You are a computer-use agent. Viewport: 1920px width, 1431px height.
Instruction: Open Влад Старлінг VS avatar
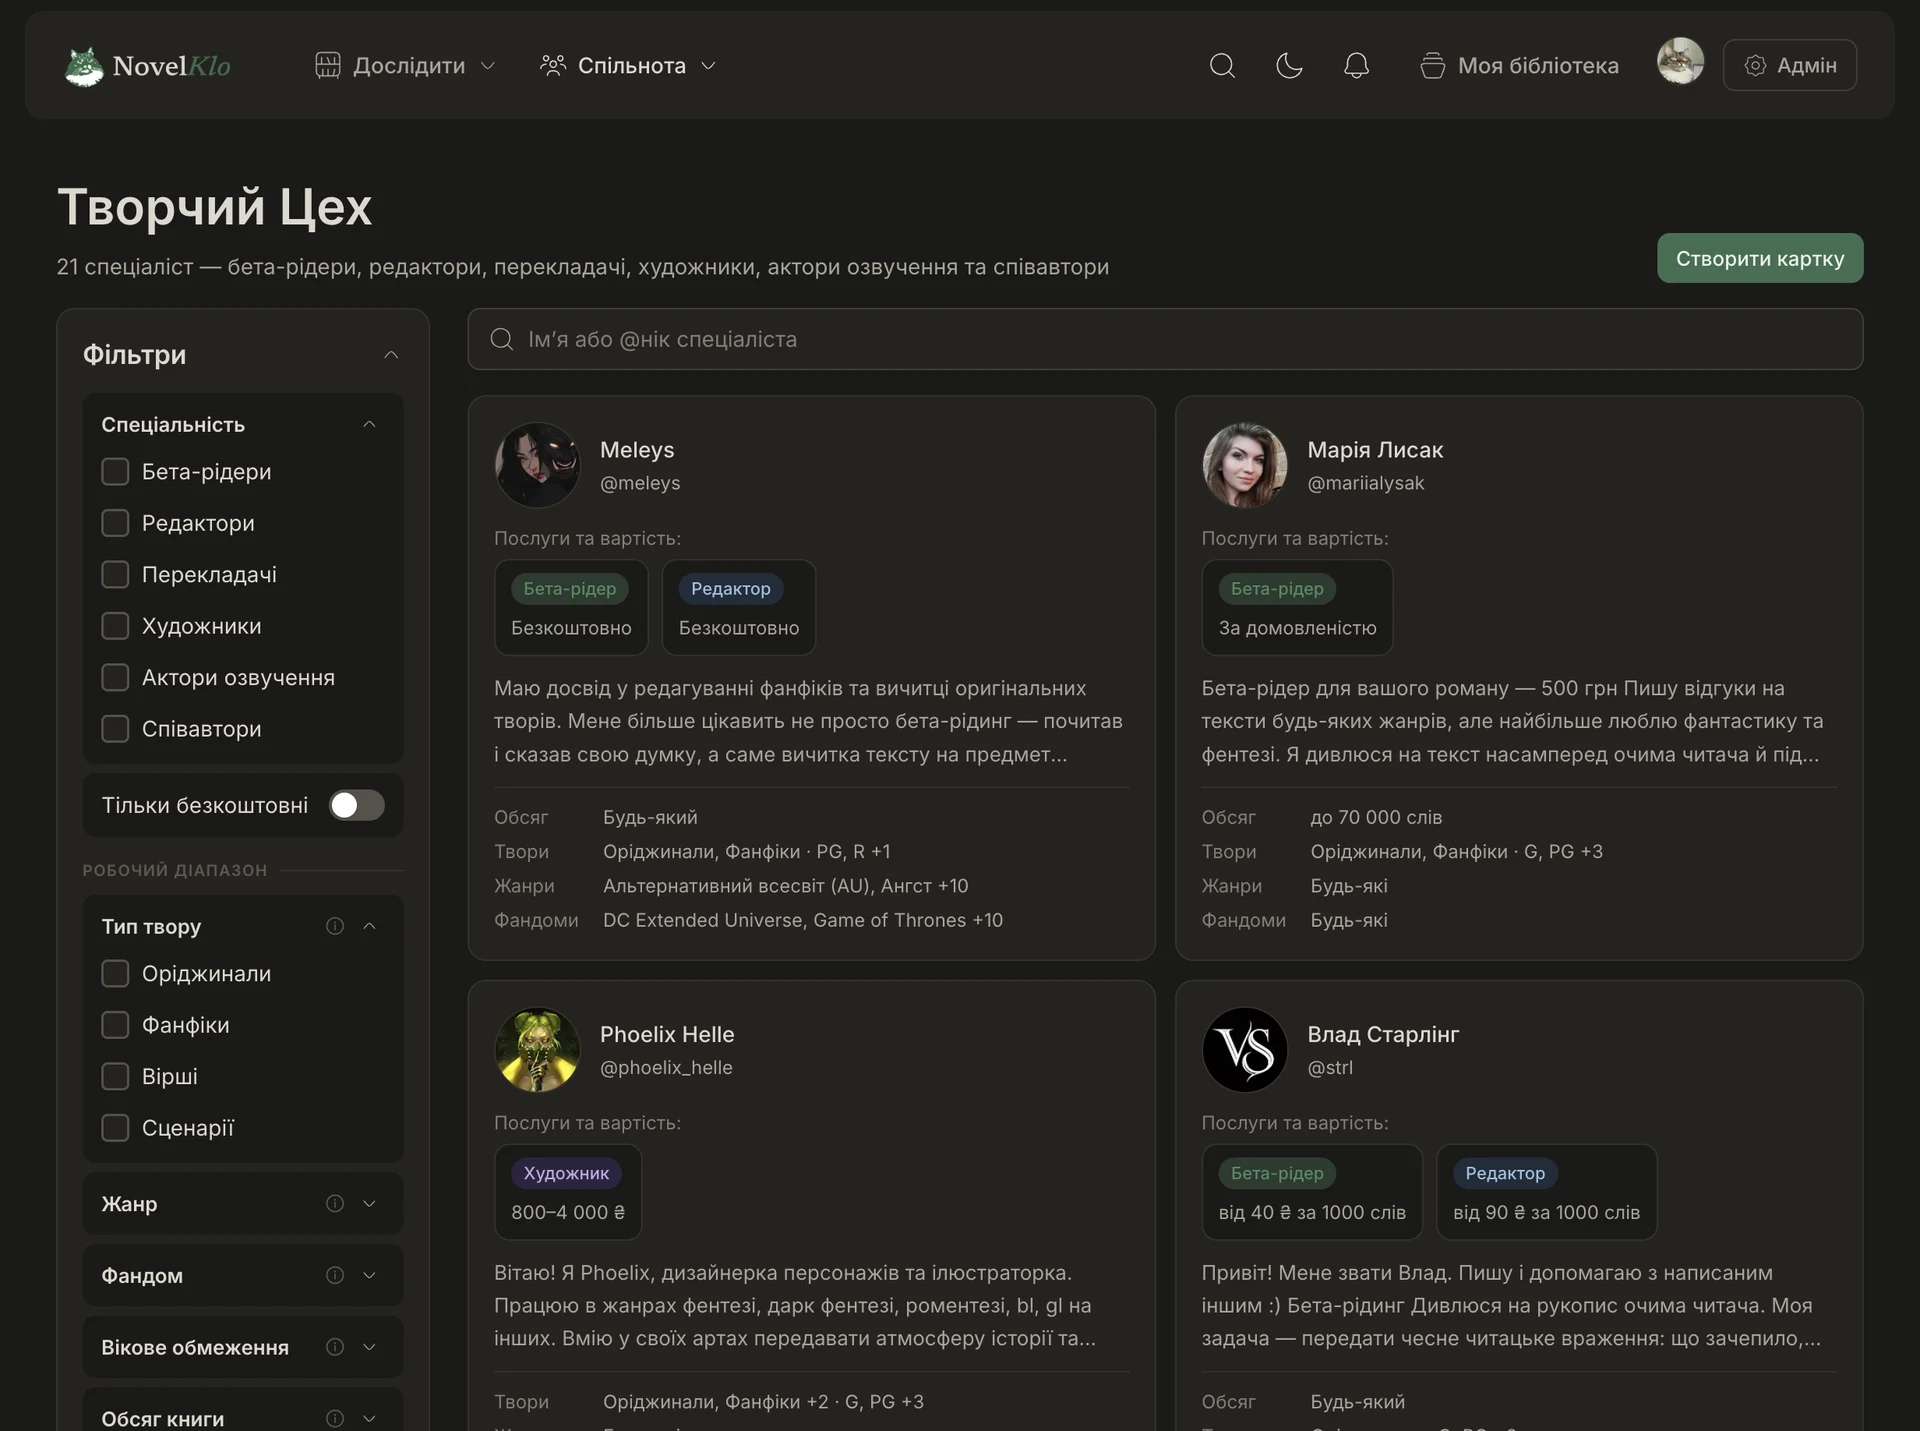pyautogui.click(x=1244, y=1049)
